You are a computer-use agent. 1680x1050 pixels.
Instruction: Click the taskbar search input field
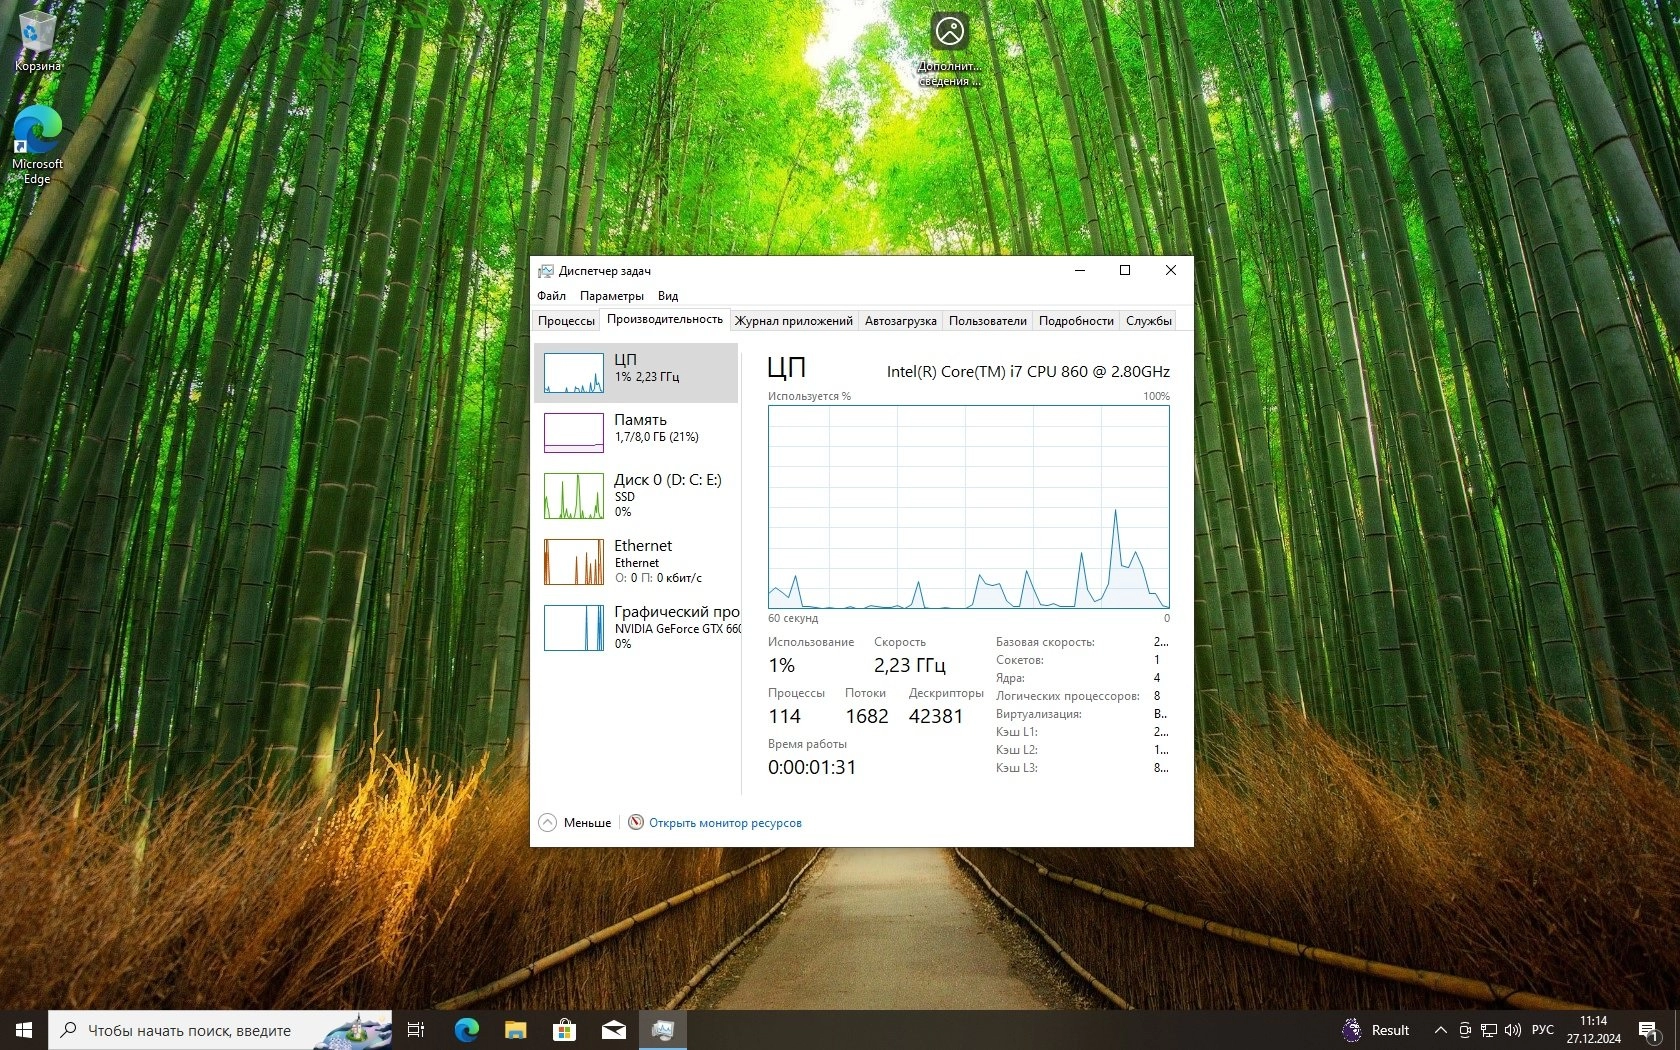pyautogui.click(x=200, y=1030)
